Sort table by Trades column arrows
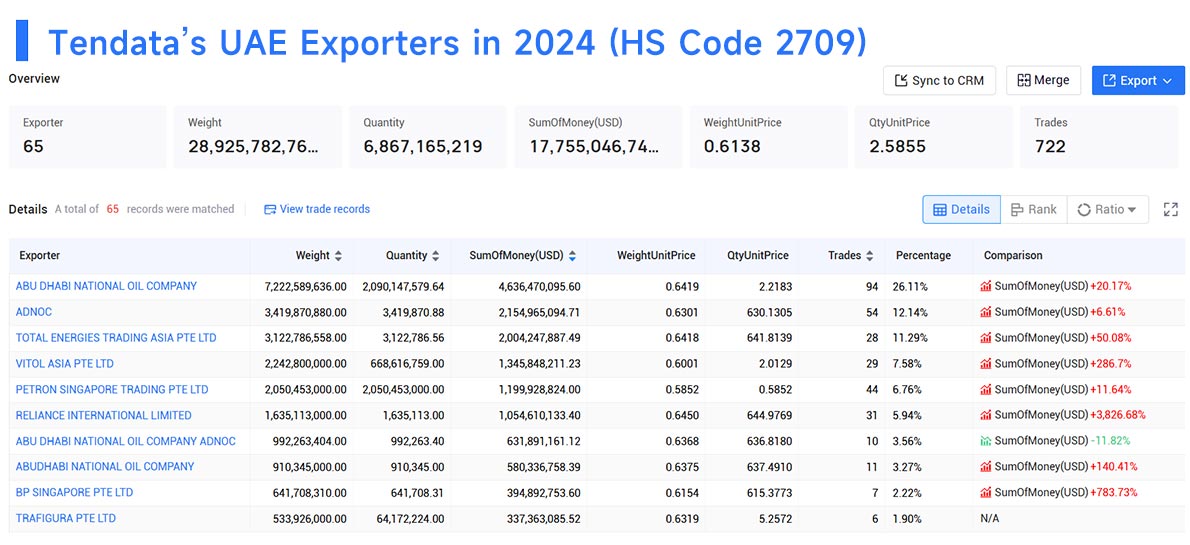Image resolution: width=1190 pixels, height=545 pixels. (870, 256)
